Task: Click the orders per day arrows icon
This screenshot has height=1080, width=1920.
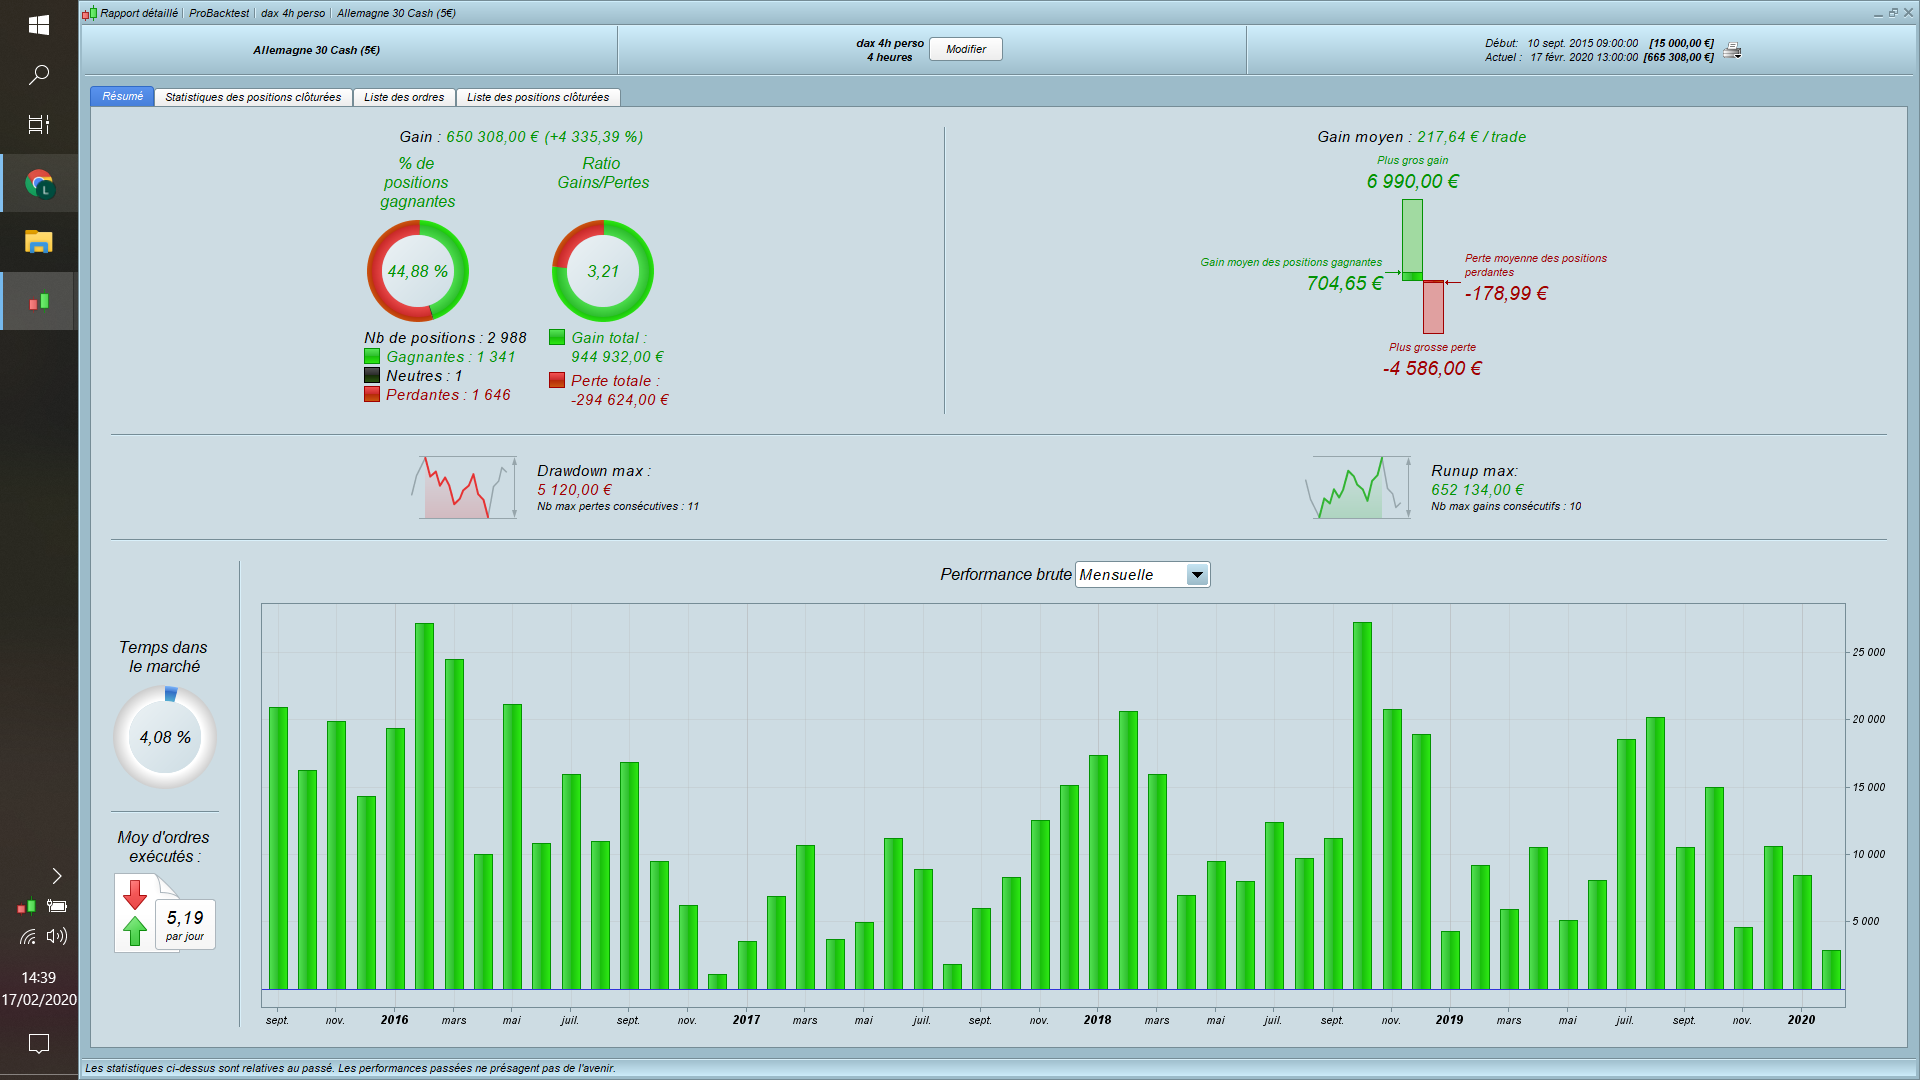Action: 135,912
